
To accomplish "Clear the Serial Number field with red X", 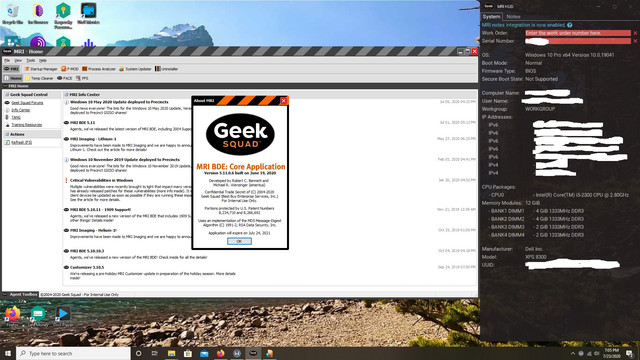I will coord(635,41).
